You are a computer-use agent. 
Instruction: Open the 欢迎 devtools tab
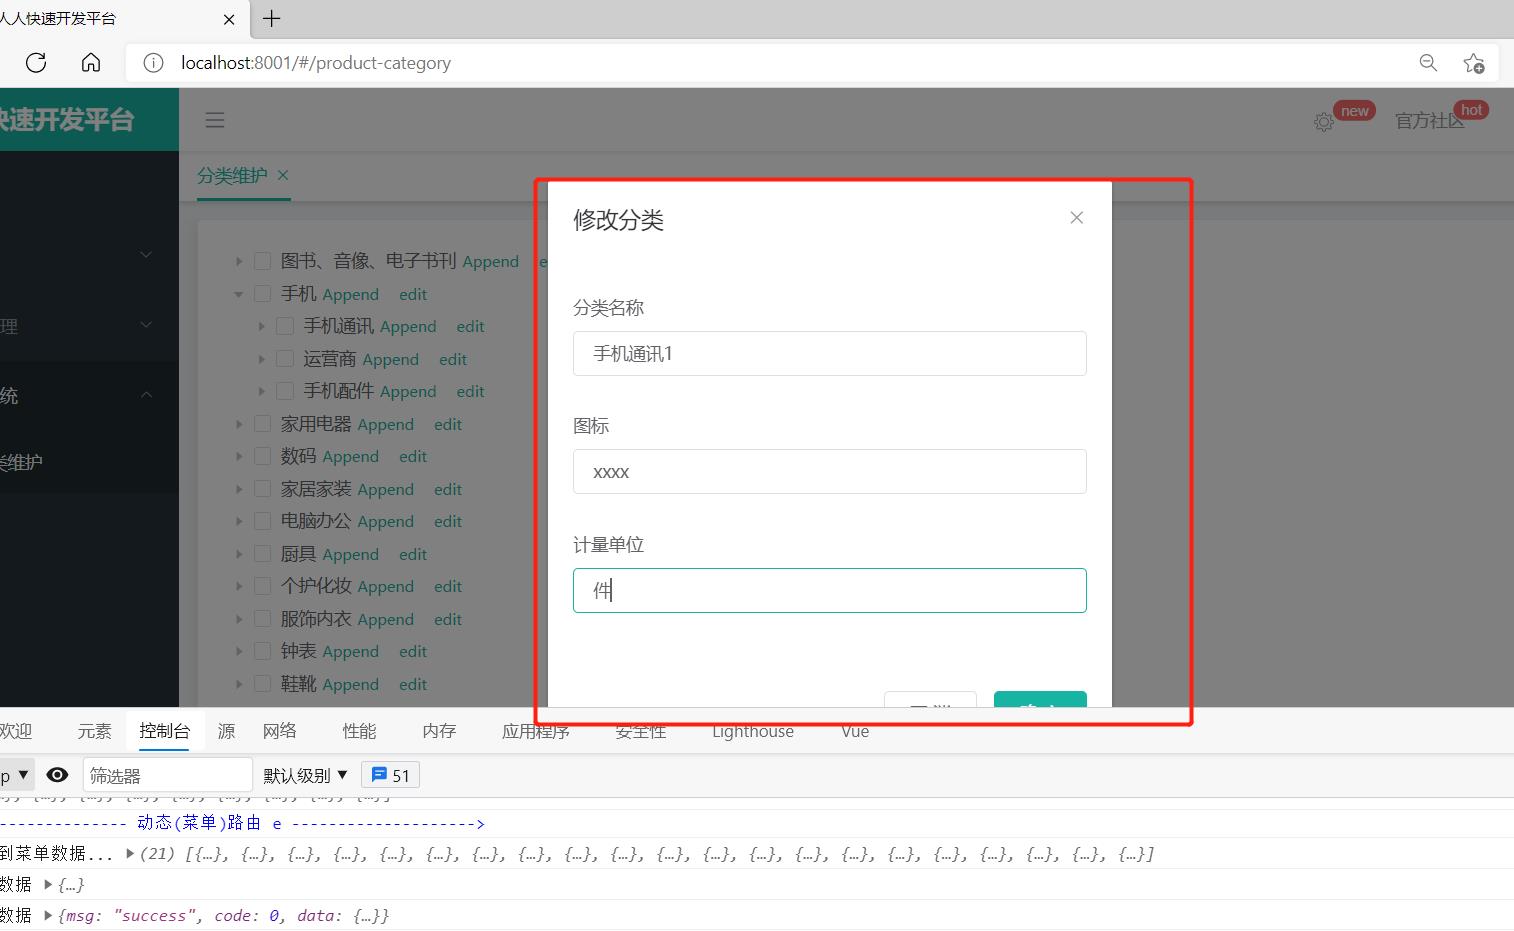(16, 731)
